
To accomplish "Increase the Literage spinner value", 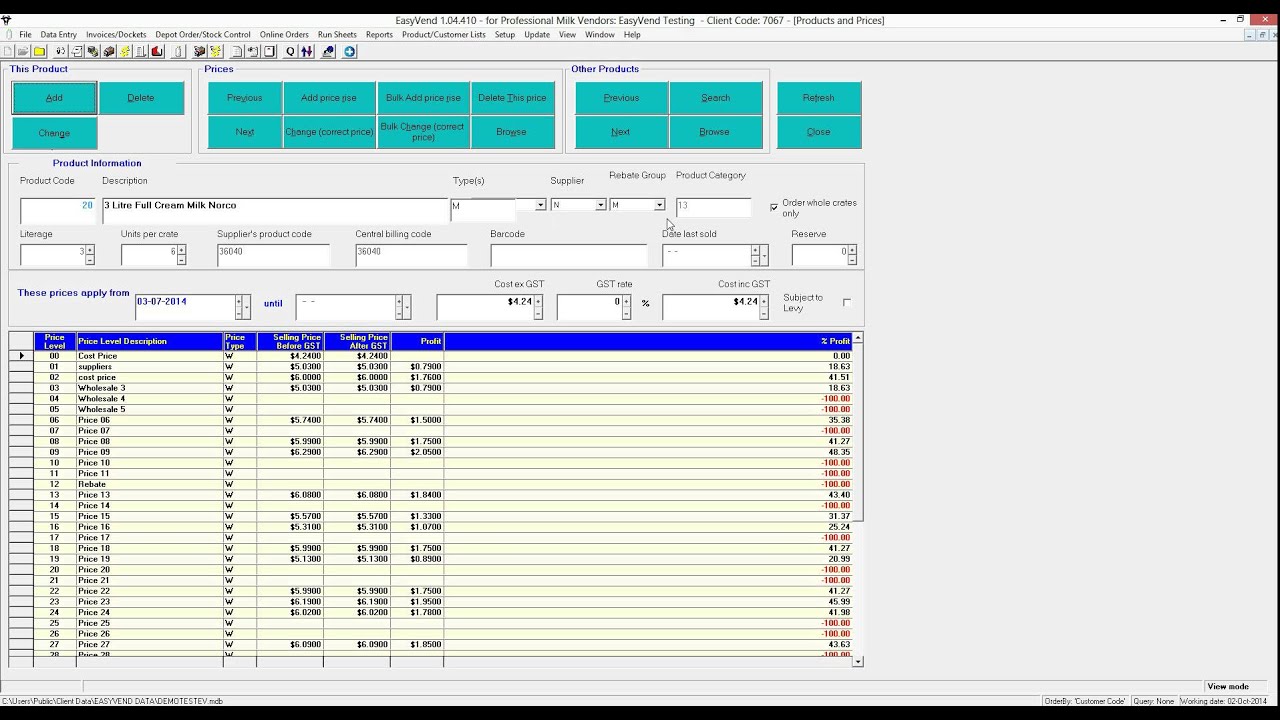I will [x=90, y=249].
